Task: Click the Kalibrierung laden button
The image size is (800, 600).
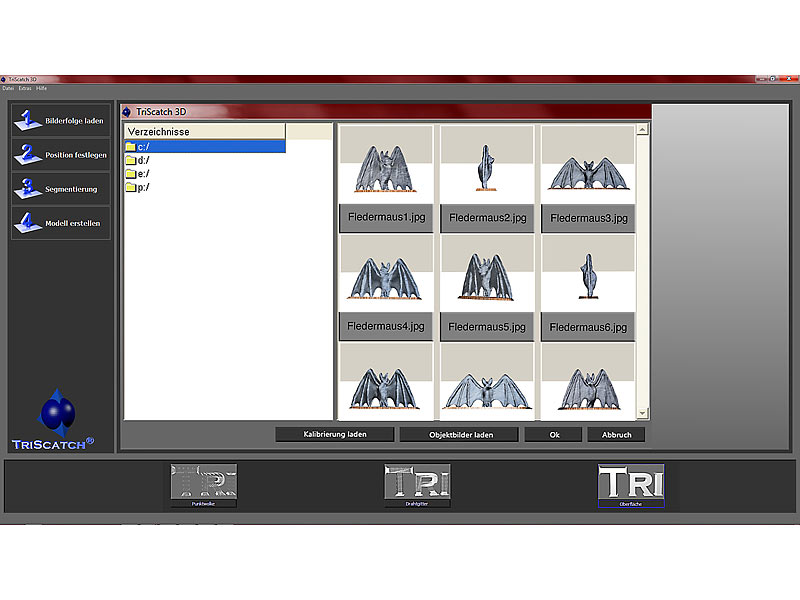Action: point(335,435)
